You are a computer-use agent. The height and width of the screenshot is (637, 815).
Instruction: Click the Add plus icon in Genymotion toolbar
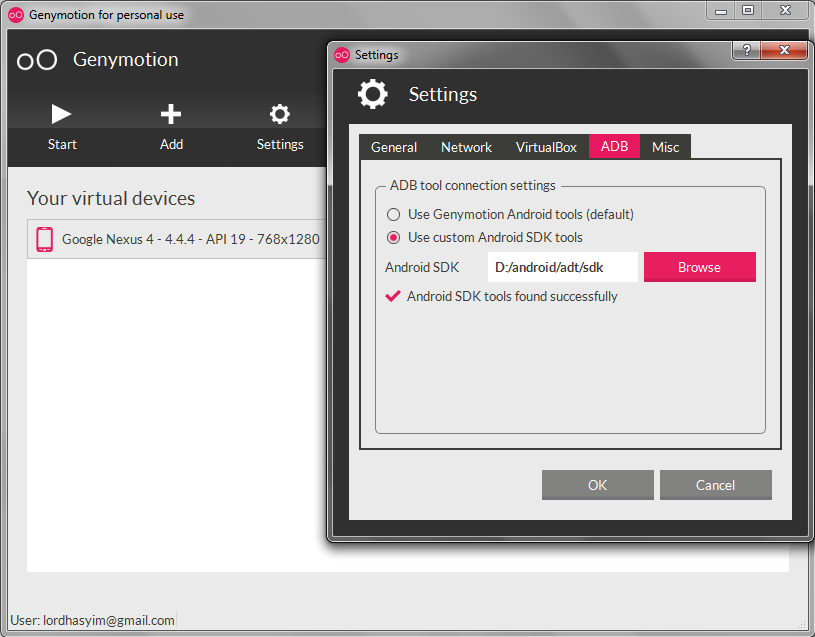[170, 114]
